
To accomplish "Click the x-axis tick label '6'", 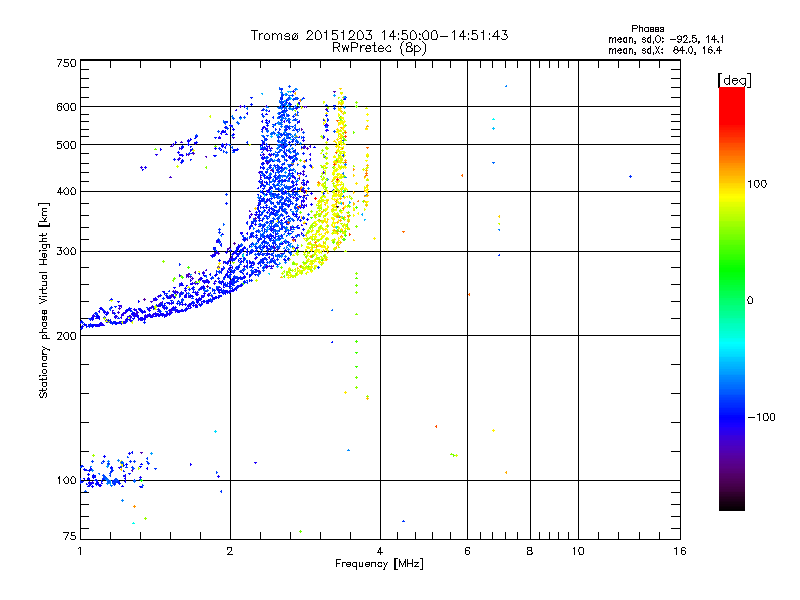I will pos(467,551).
